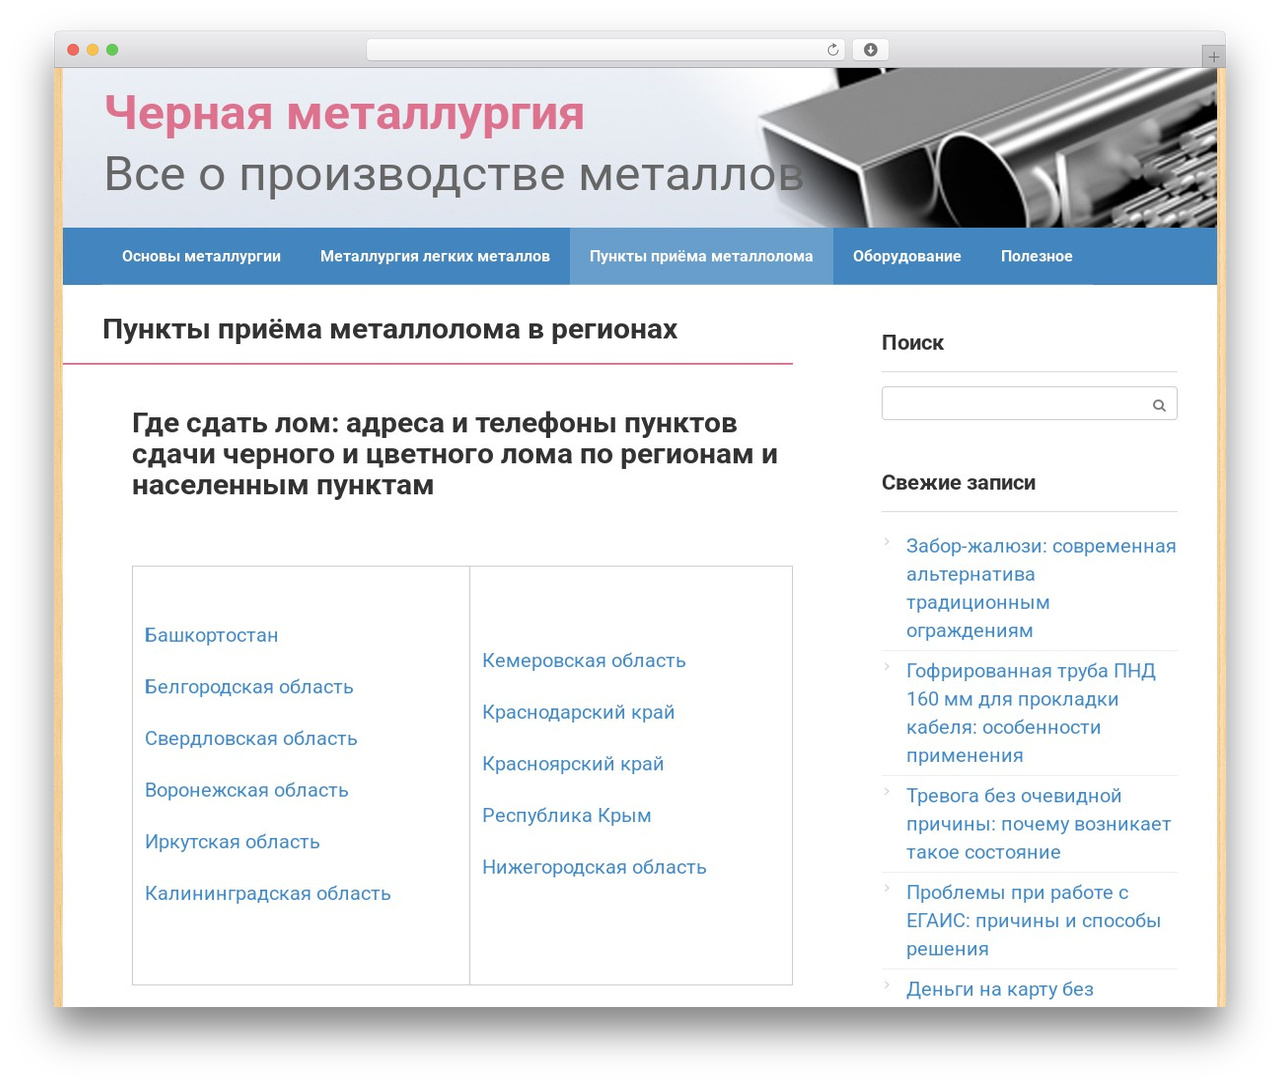Viewport: 1280px width, 1084px height.
Task: Focus the Поиск search field
Action: coord(1029,404)
